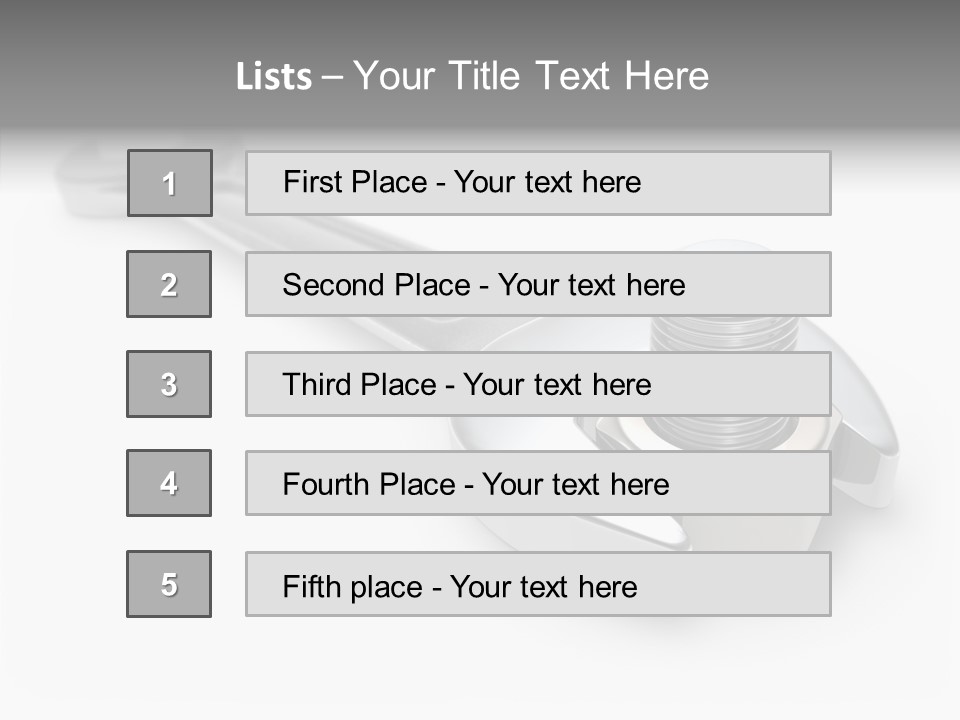The image size is (960, 720).
Task: Select the Second Place text bar
Action: click(x=538, y=284)
